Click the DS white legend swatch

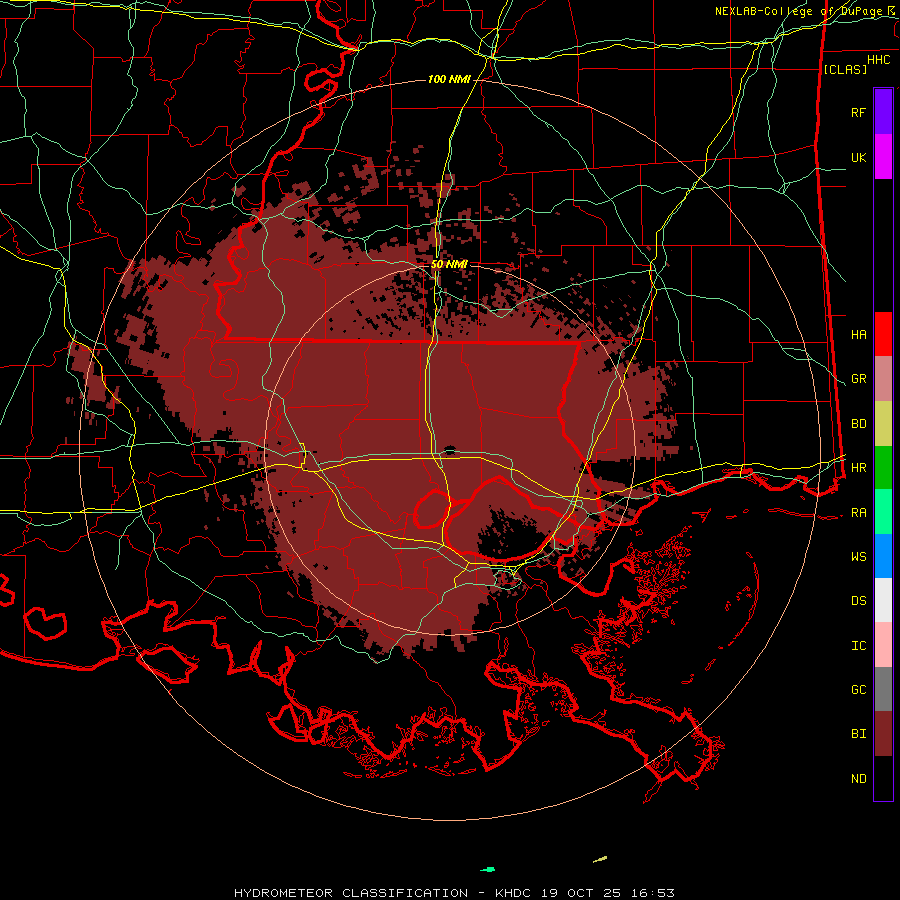pyautogui.click(x=883, y=600)
